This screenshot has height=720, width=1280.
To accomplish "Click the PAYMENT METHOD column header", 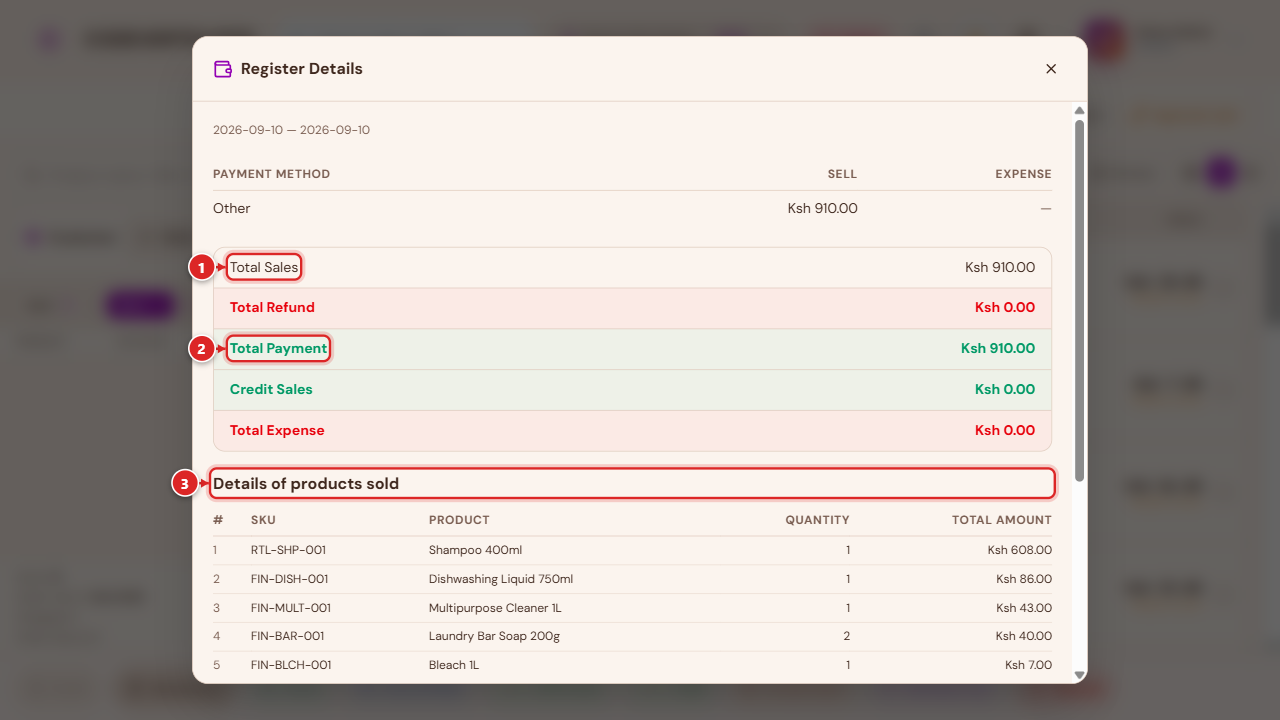I will pos(271,174).
